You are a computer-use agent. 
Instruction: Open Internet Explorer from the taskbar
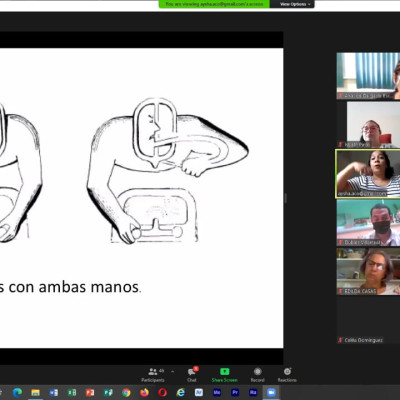click(x=181, y=392)
